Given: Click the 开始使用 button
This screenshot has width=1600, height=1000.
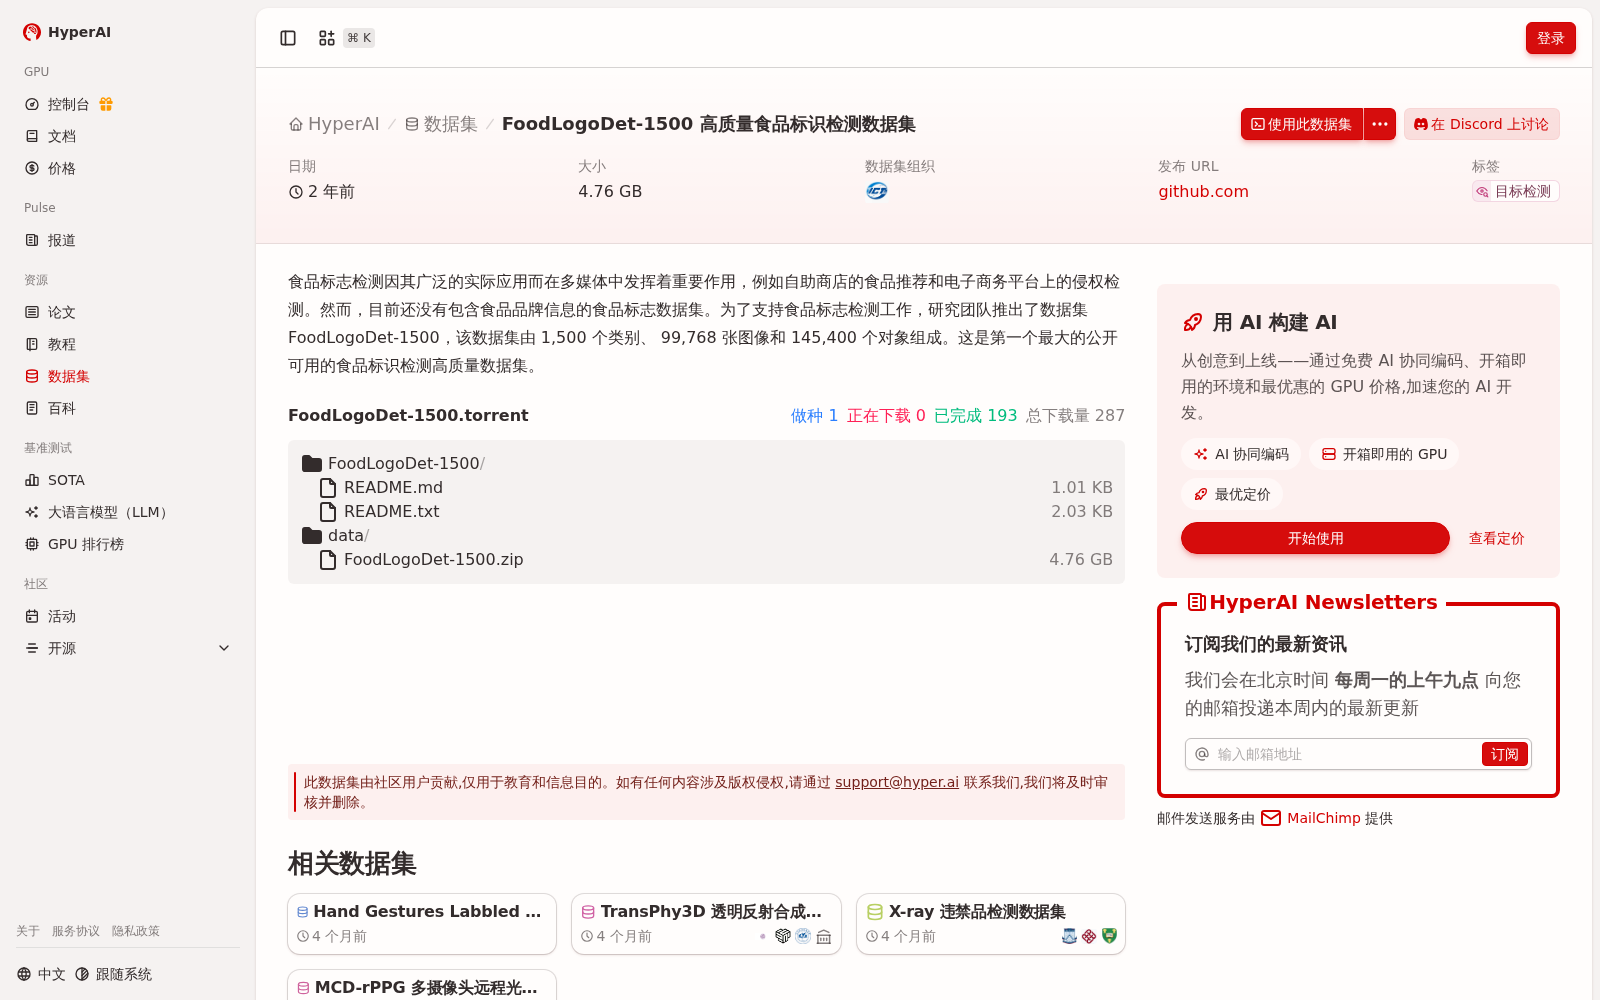Looking at the screenshot, I should click(1315, 538).
